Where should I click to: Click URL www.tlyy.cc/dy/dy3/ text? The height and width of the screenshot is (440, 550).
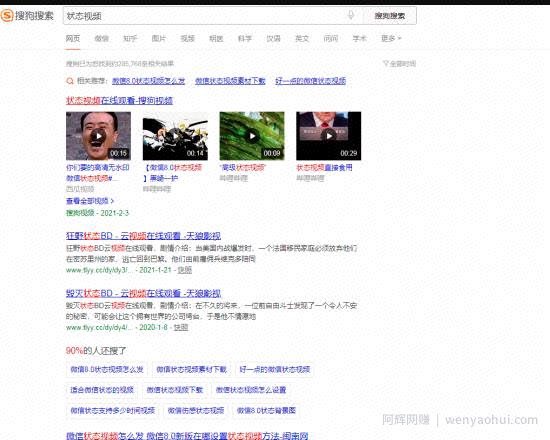99,270
